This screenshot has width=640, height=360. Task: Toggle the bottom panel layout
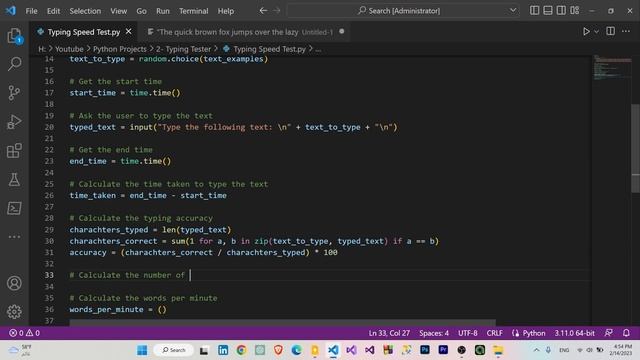548,11
